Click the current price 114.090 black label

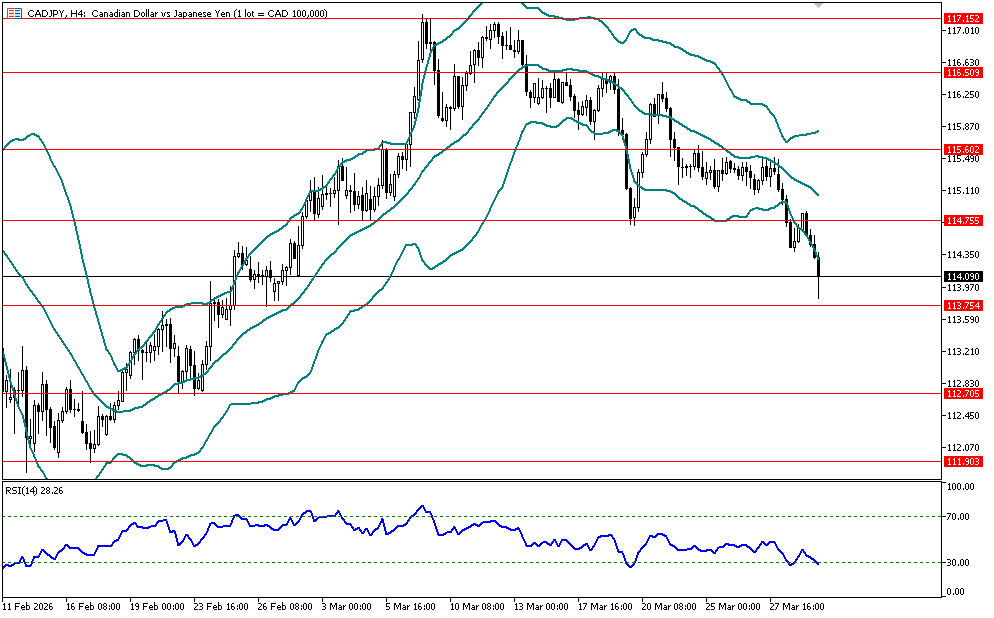tap(964, 276)
